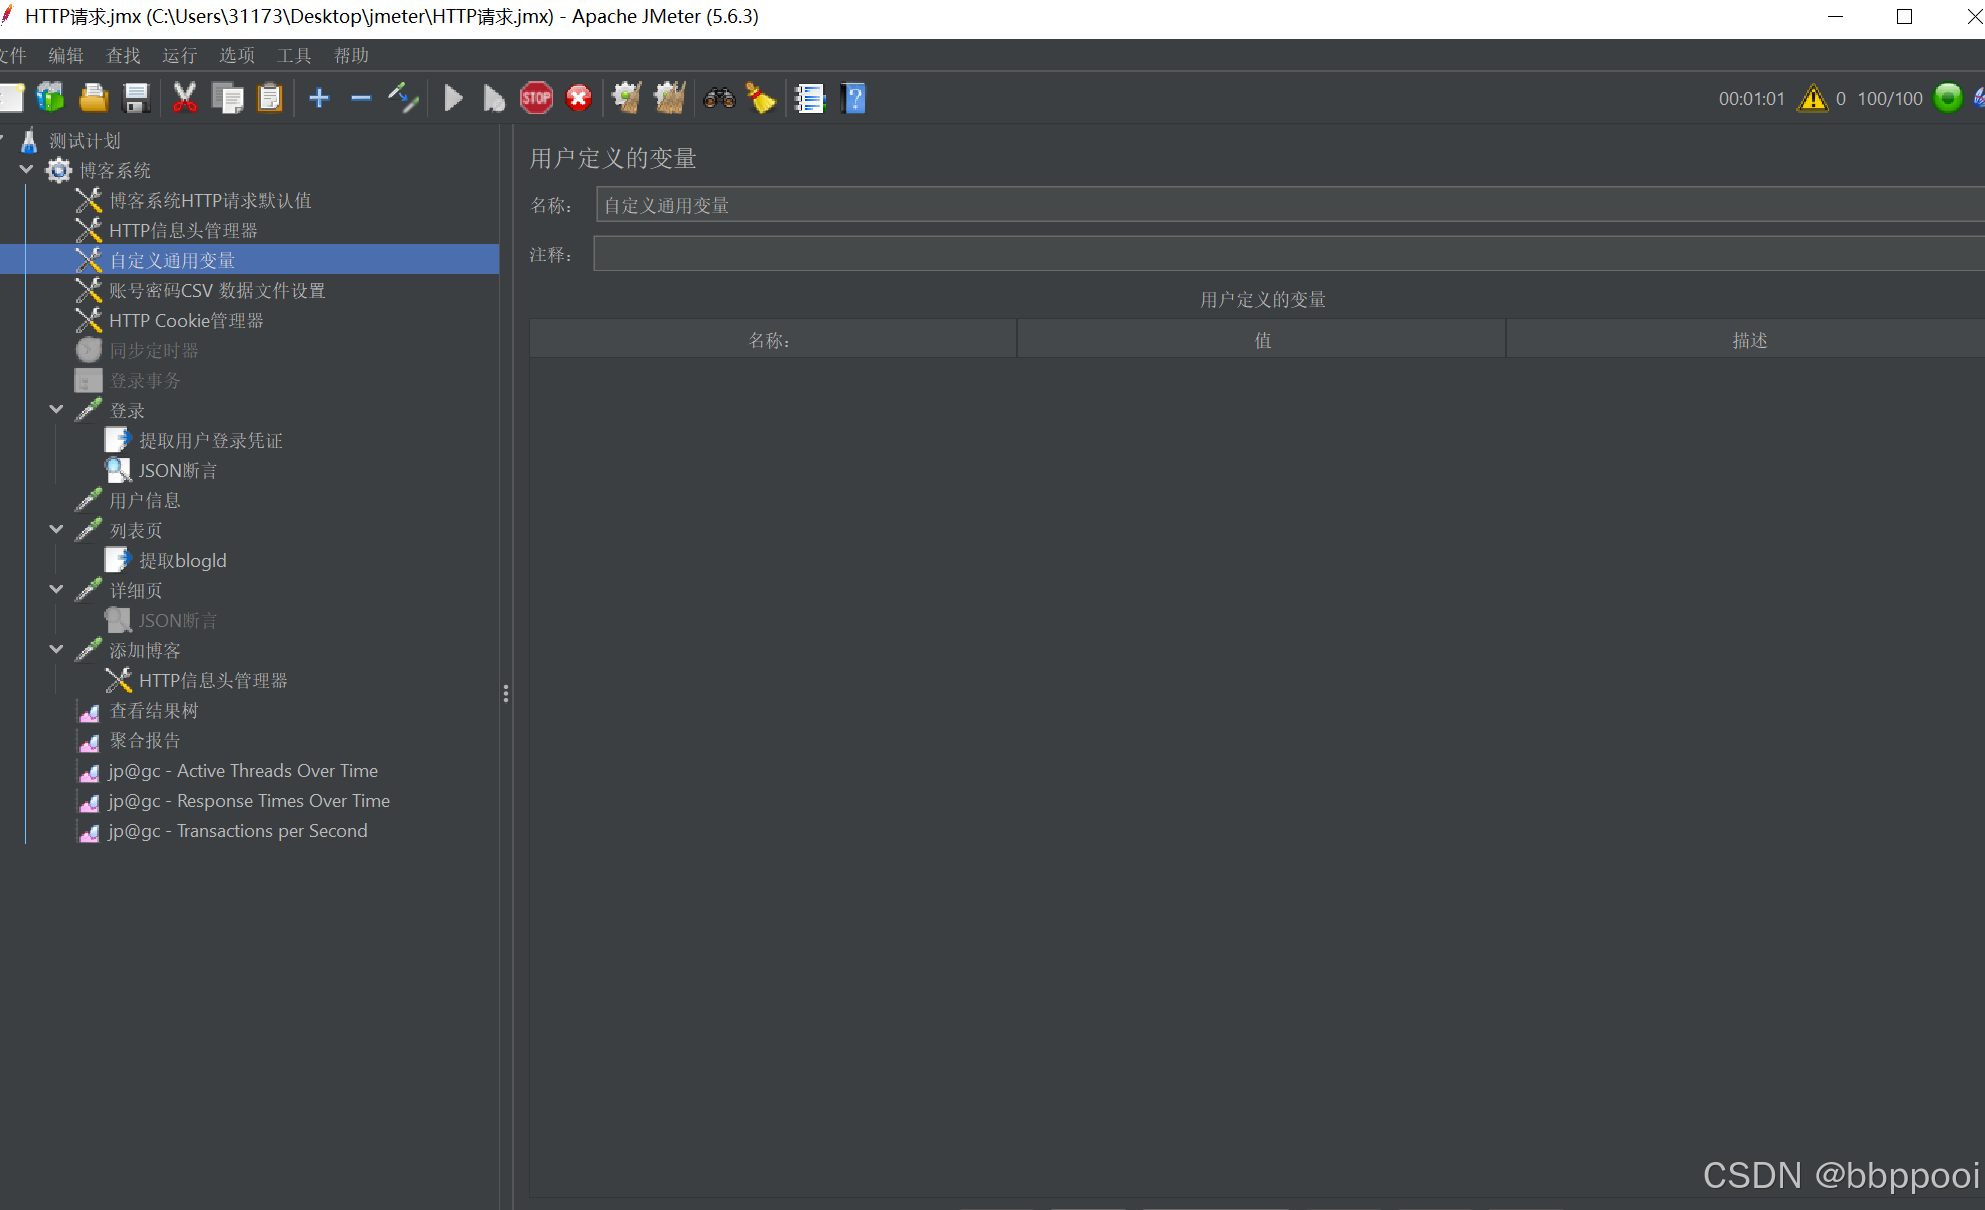Open the 选项 menu
Viewport: 1985px width, 1210px height.
tap(237, 56)
